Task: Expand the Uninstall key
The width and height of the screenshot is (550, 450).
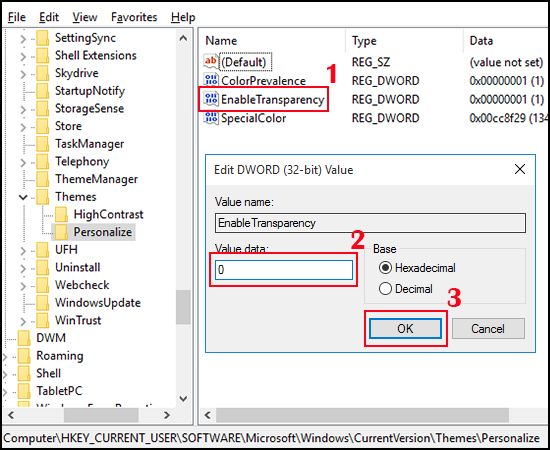Action: click(23, 268)
